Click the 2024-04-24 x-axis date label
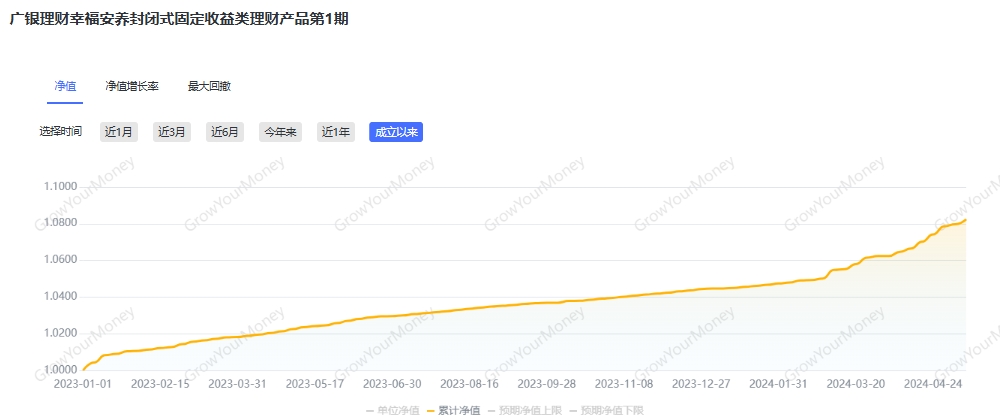 931,383
